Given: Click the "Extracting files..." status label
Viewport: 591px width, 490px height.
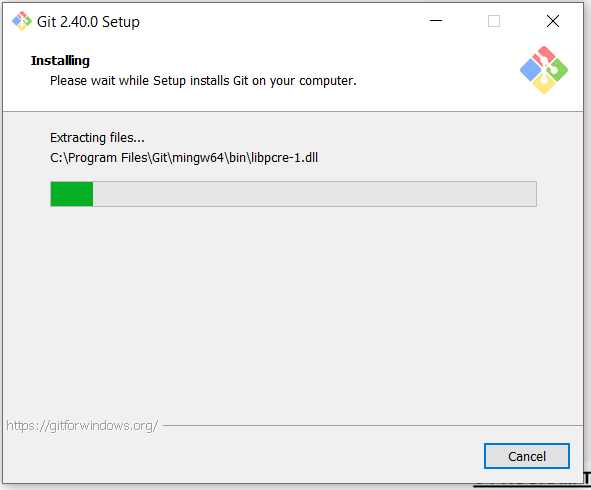Looking at the screenshot, I should 97,138.
